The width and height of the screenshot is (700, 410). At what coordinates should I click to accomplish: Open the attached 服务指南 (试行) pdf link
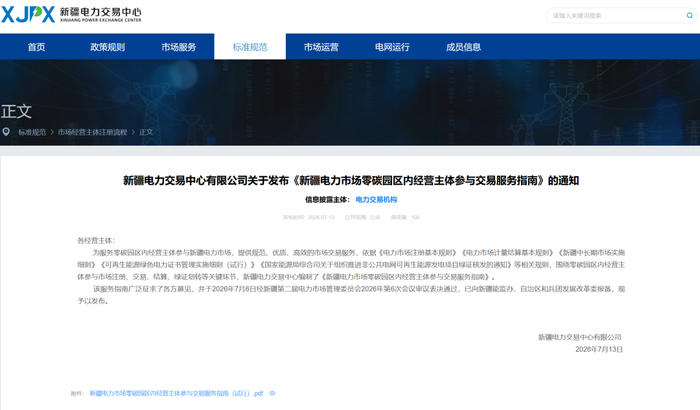[x=176, y=393]
